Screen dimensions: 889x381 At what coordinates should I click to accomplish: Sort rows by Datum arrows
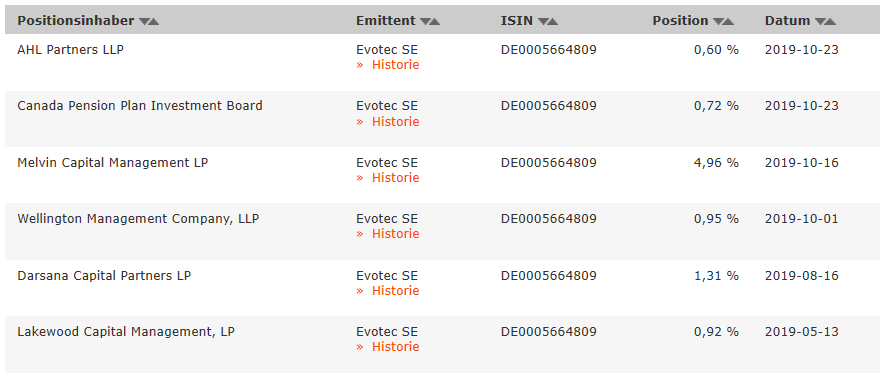pos(826,22)
